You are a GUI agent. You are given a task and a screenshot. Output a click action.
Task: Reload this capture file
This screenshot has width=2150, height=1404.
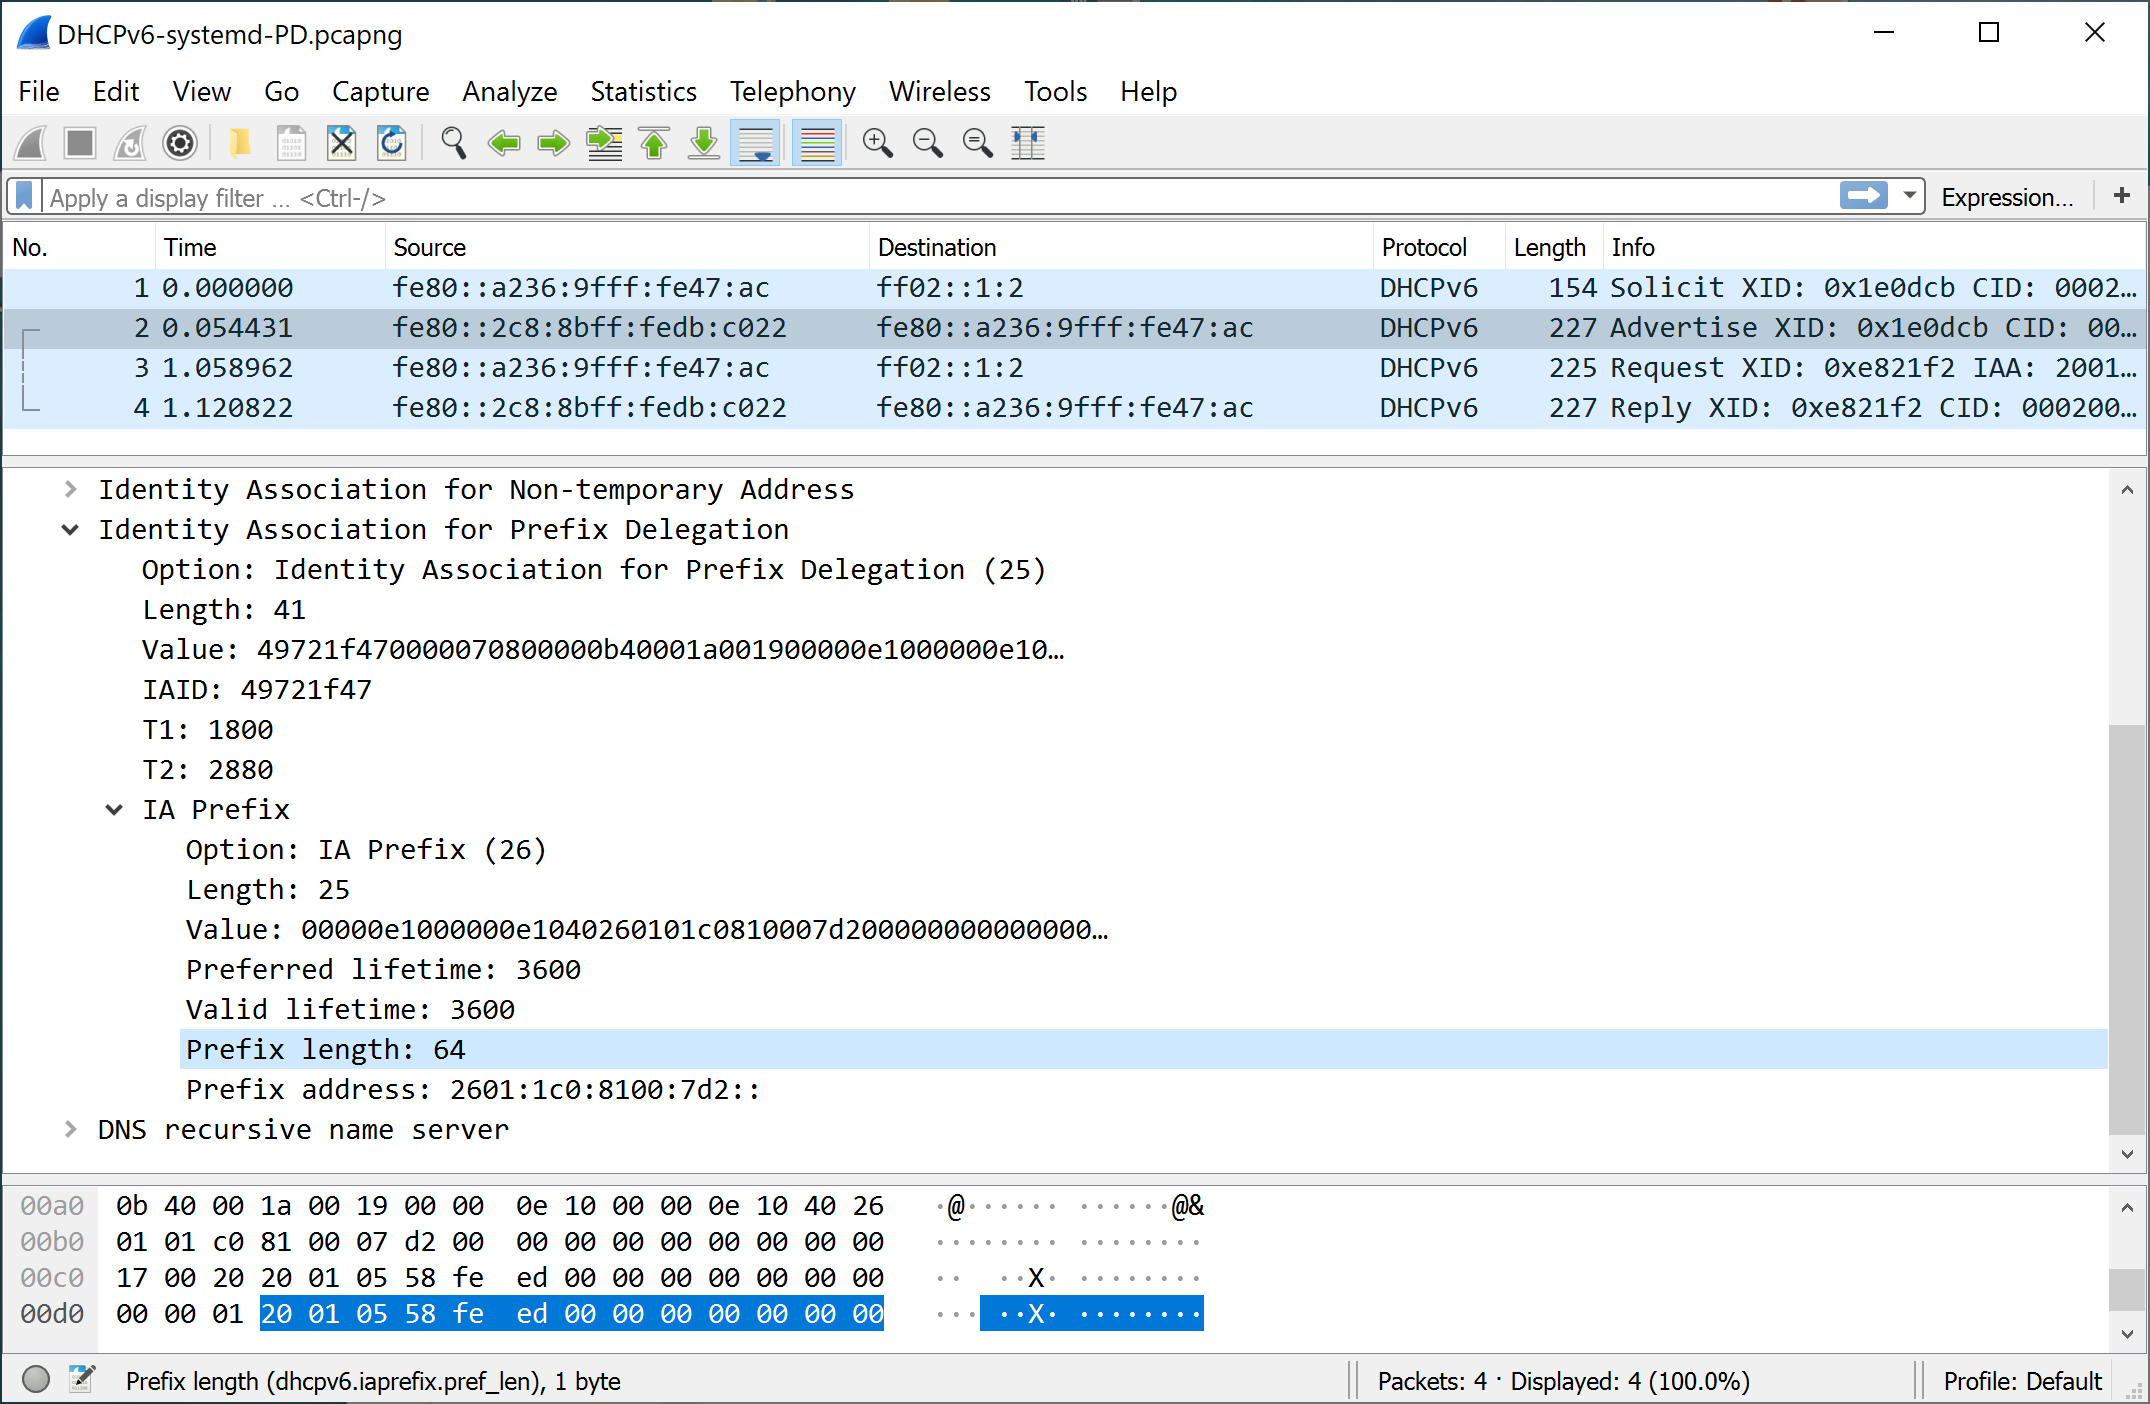(x=391, y=143)
